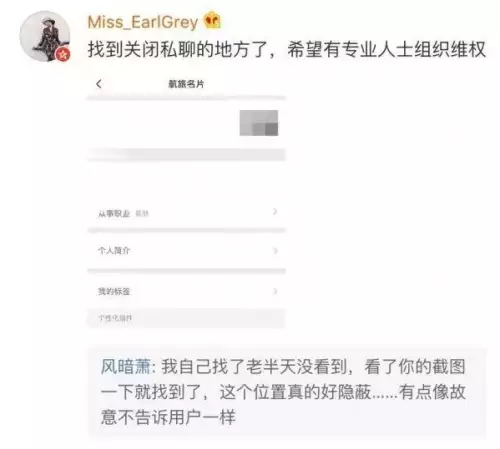500x449 pixels.
Task: Open commenter 风暗萧's profile link
Action: click(126, 366)
